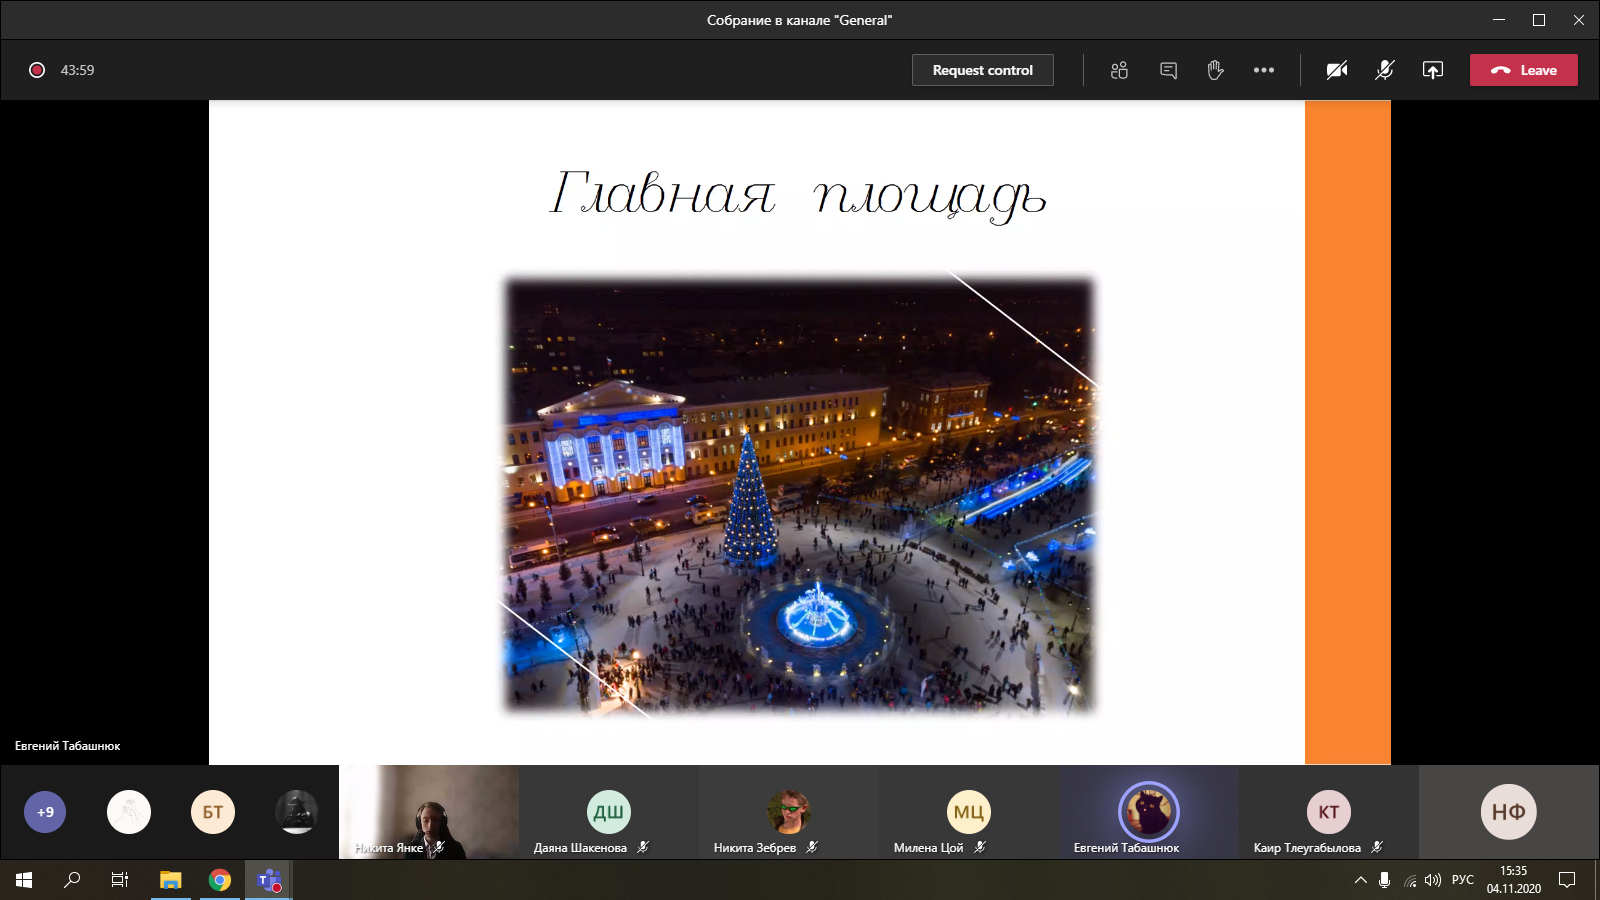Open Windows taskbar search
The image size is (1600, 900).
coord(72,880)
